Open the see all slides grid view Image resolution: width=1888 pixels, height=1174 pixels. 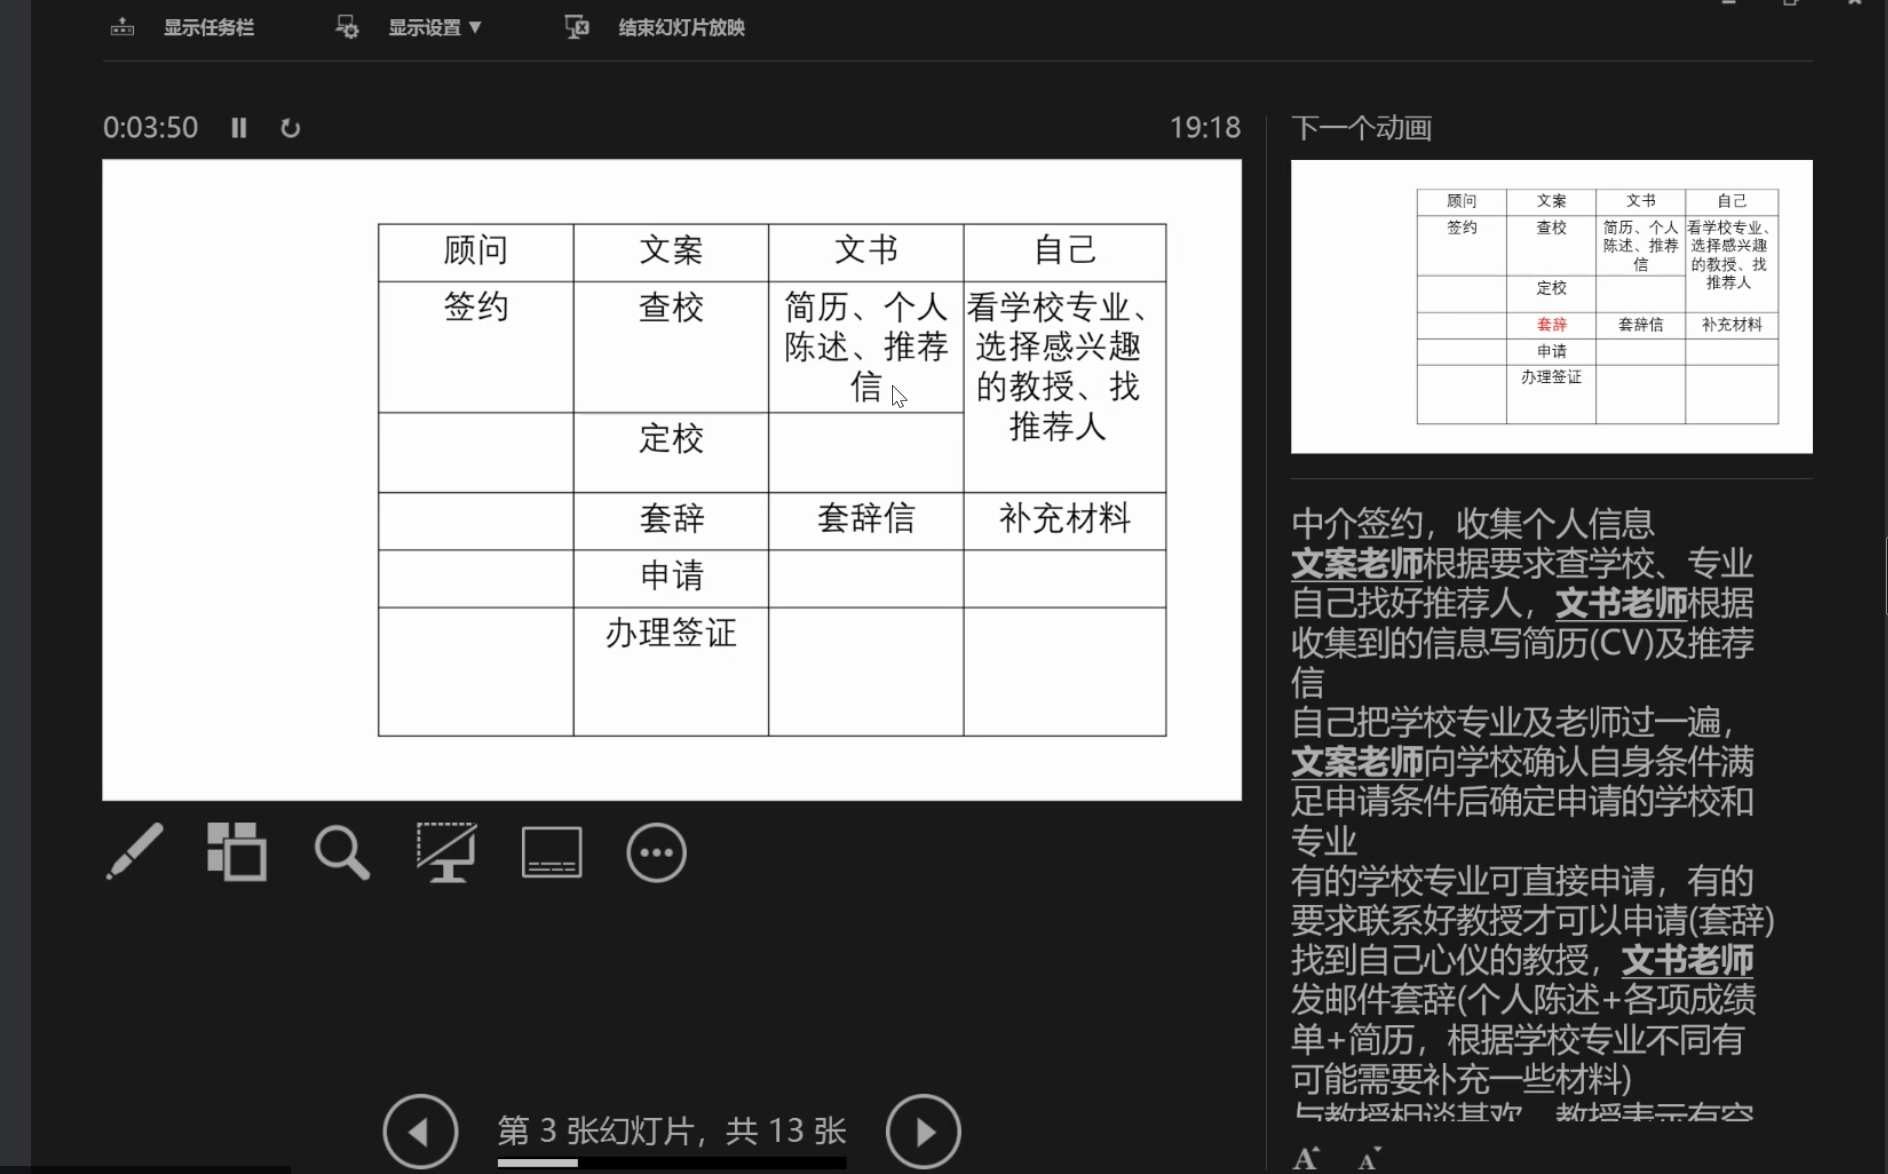[x=237, y=852]
